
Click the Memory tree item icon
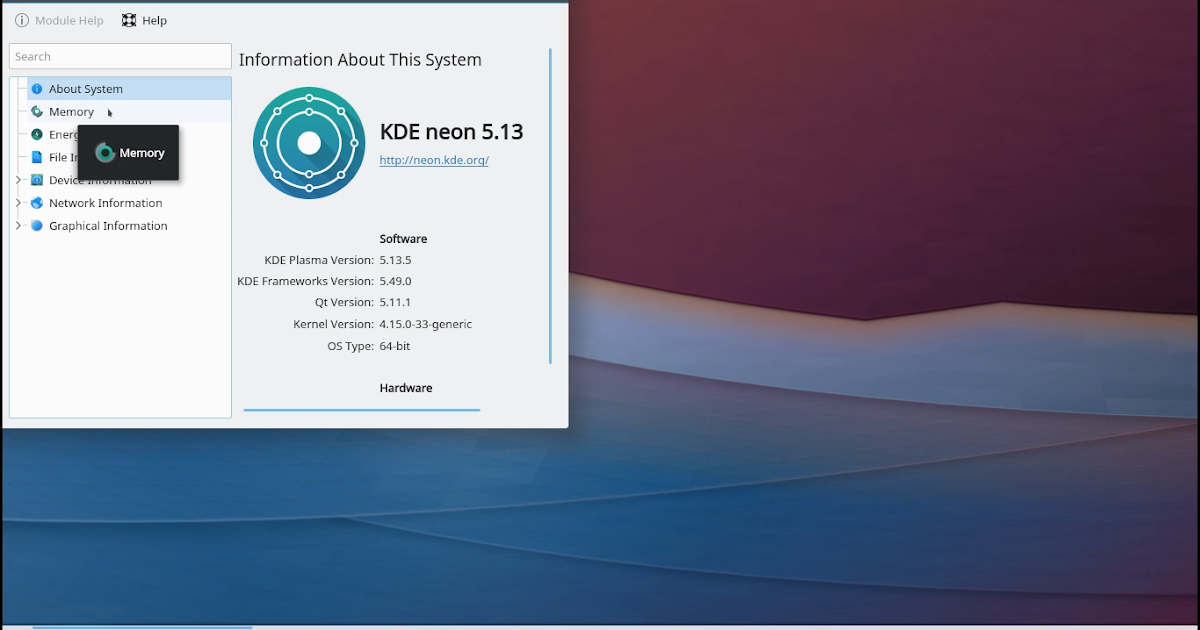pyautogui.click(x=37, y=112)
